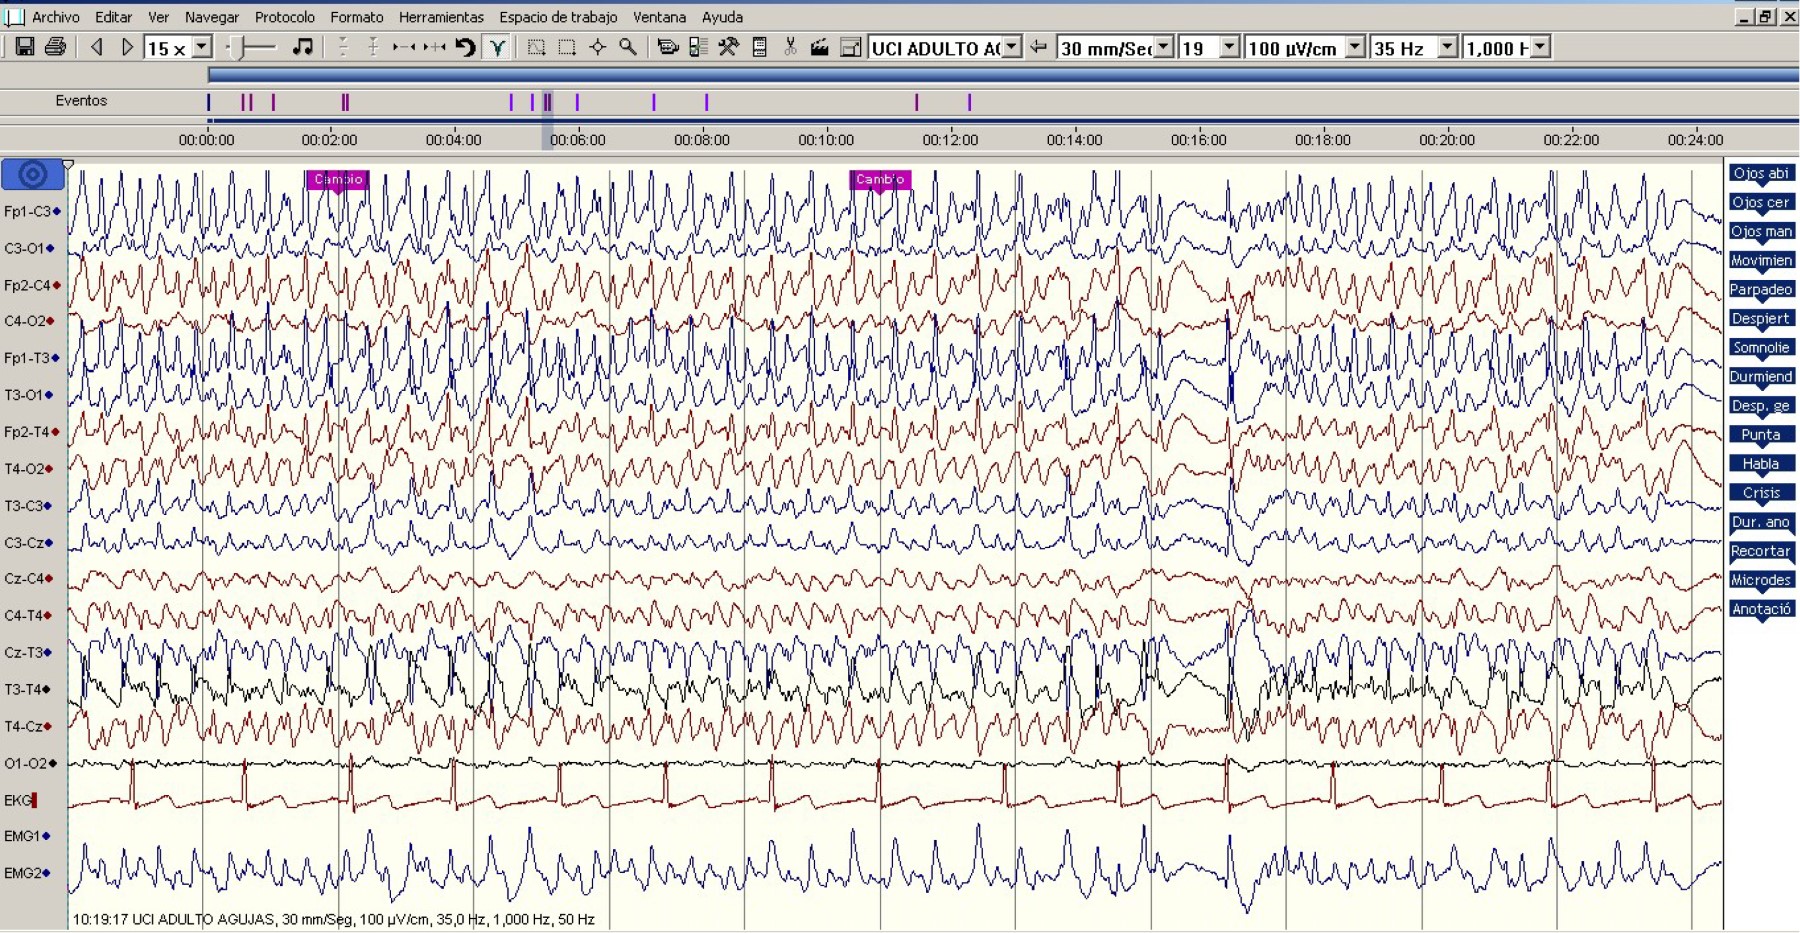Click the Save floppy disk icon
Screen dimensions: 1800x933
[25, 47]
